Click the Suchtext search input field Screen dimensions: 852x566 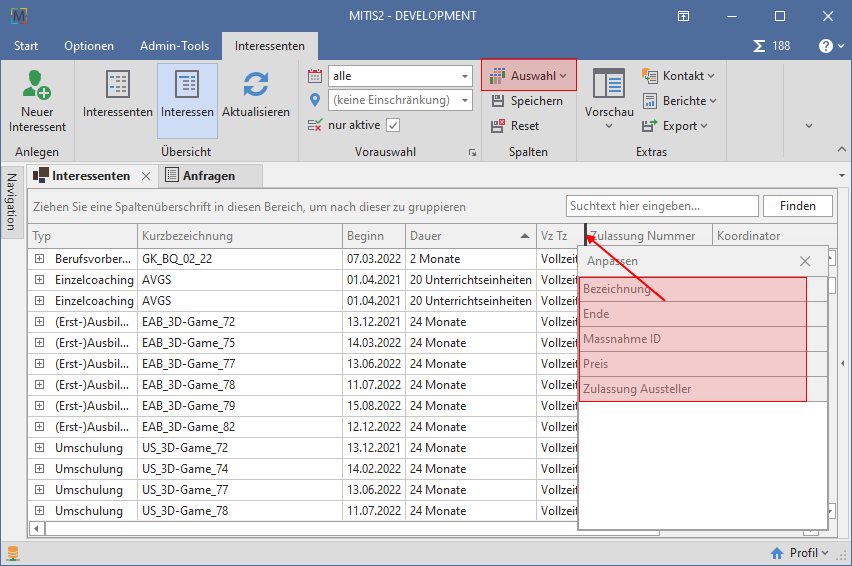point(661,206)
